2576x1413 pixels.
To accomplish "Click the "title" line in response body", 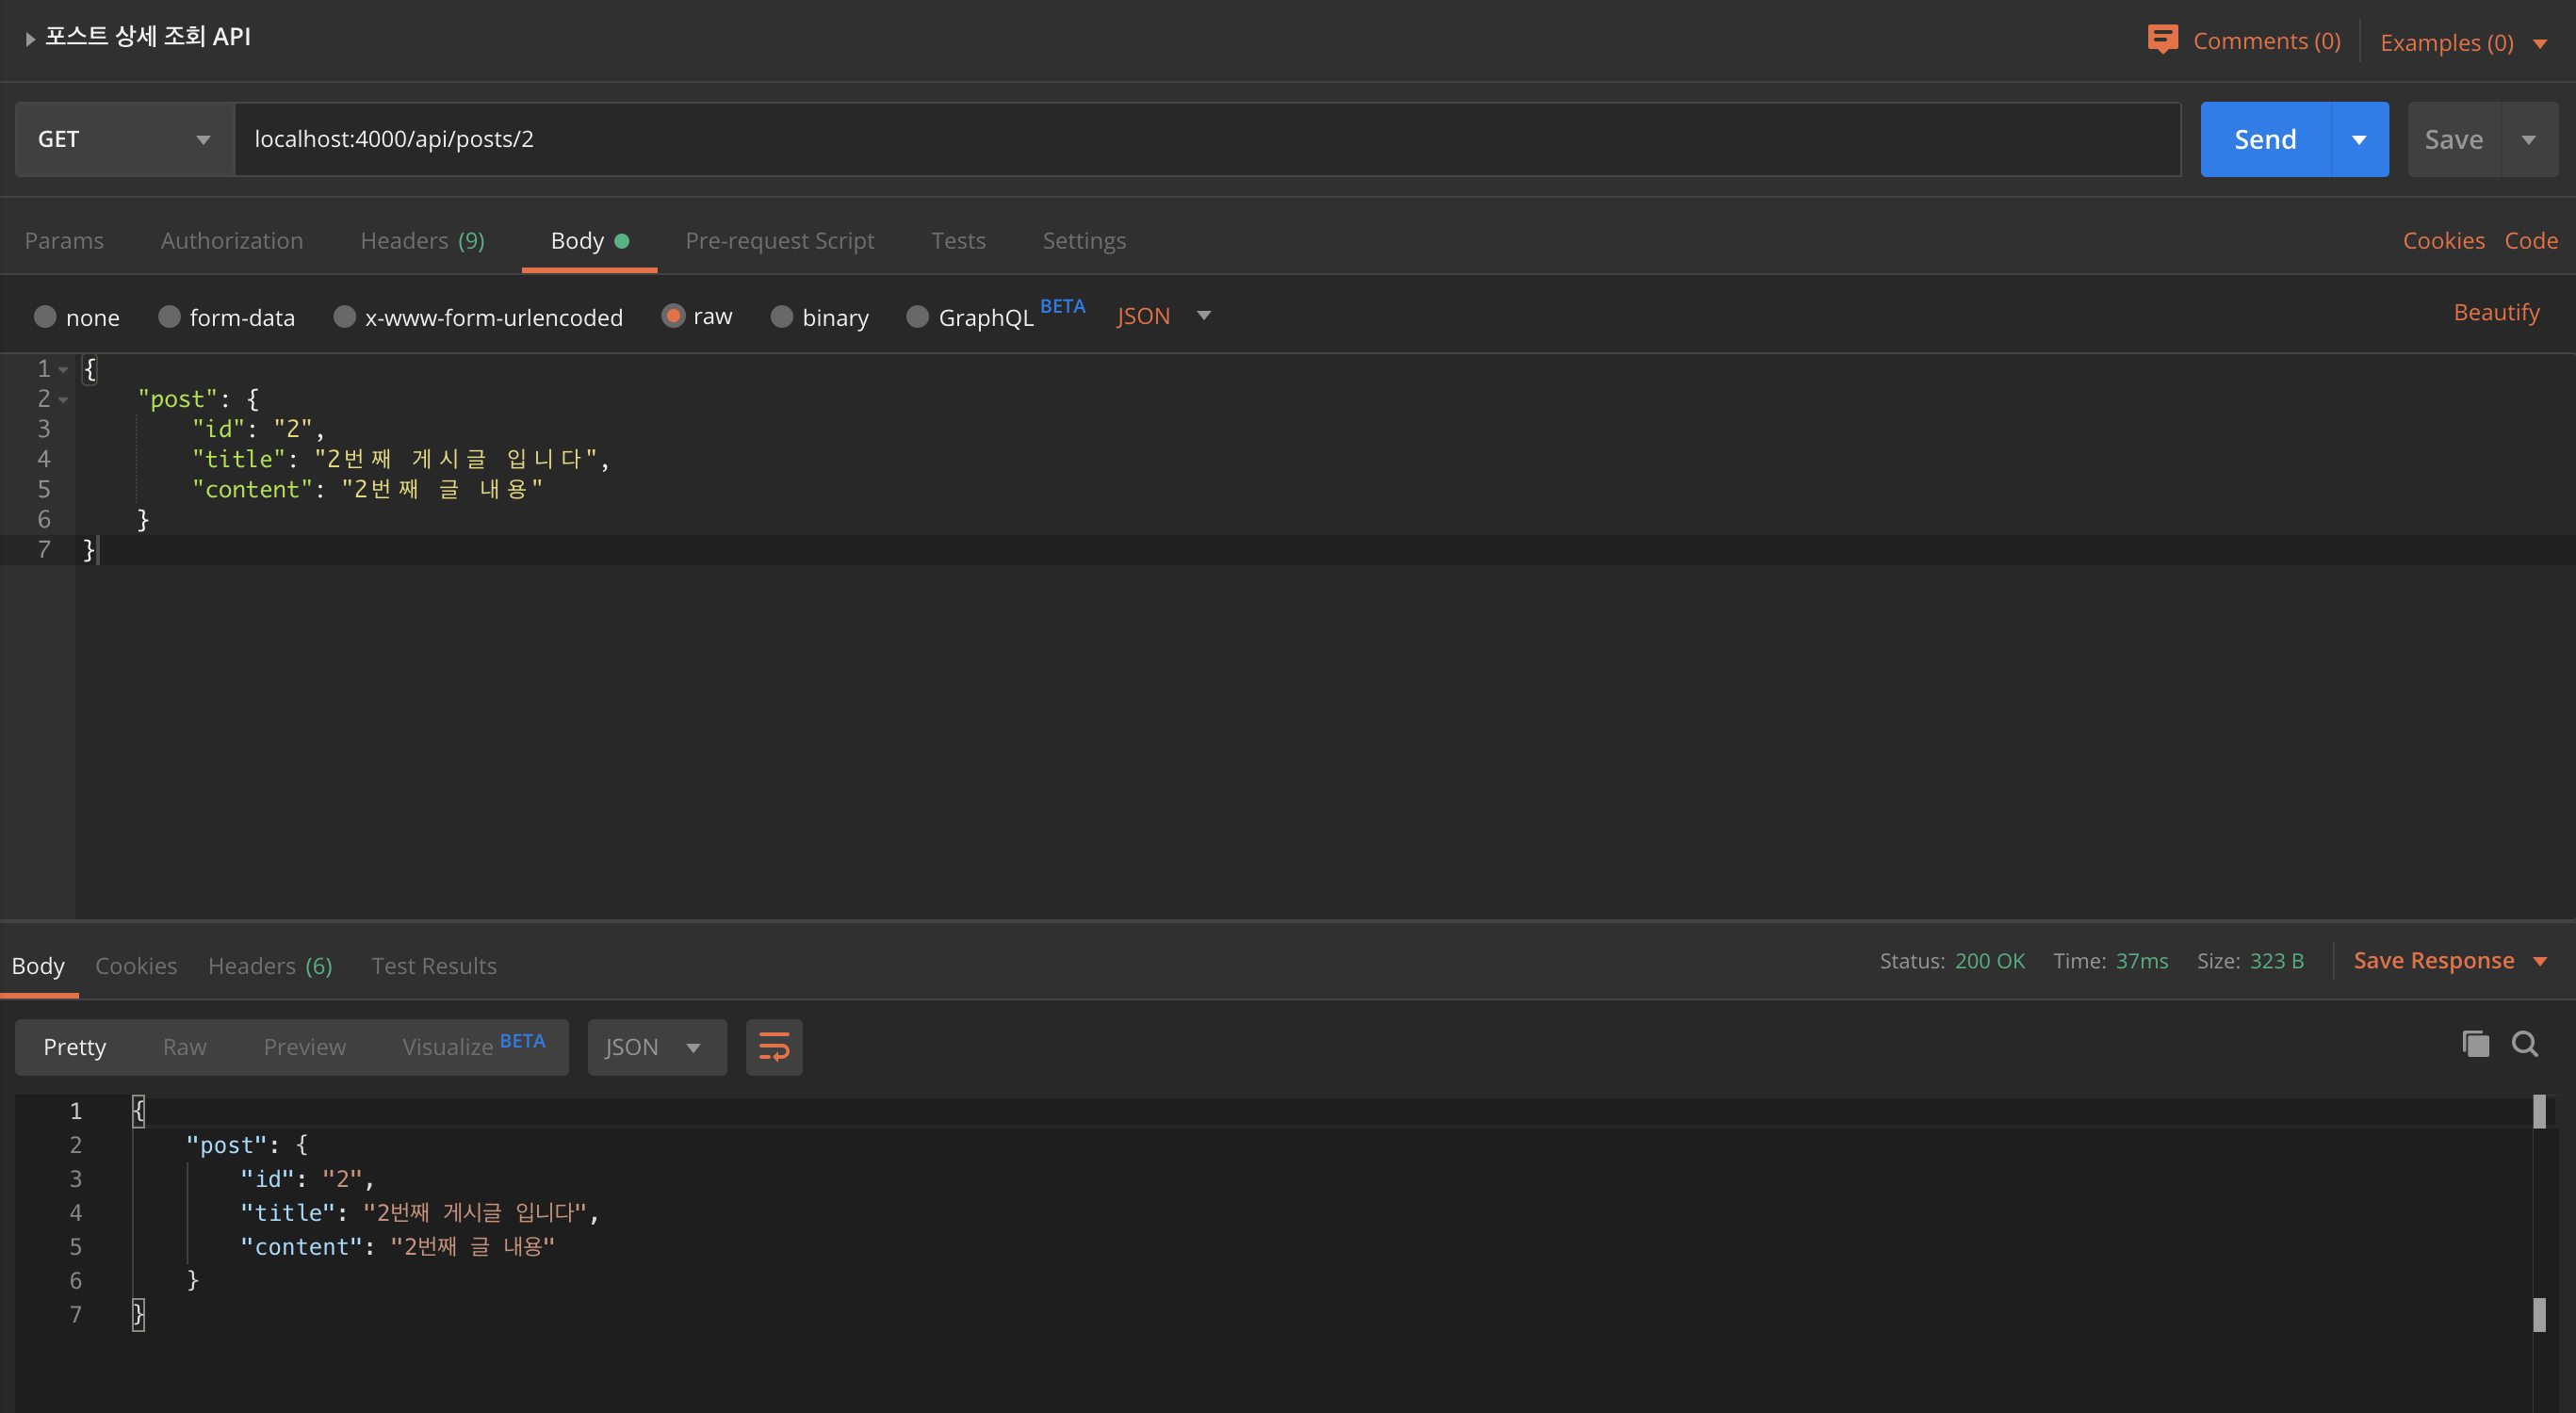I will (419, 1213).
